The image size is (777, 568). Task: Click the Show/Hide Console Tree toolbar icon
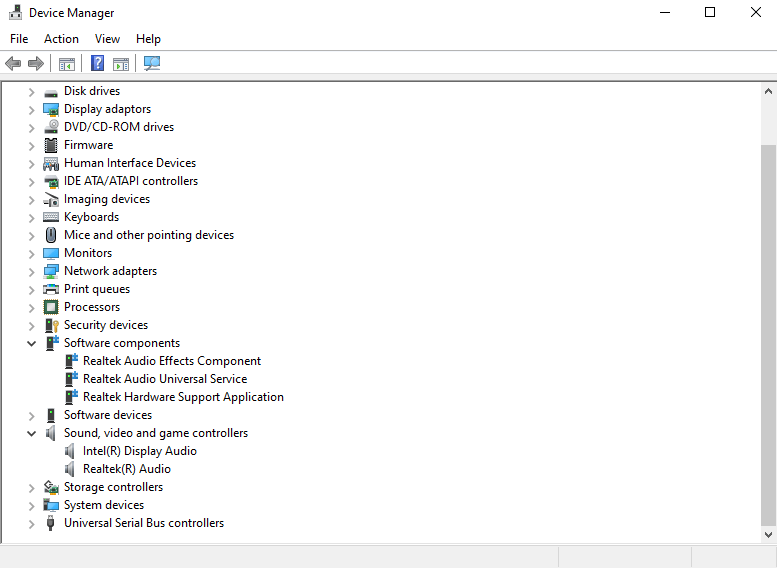pyautogui.click(x=67, y=63)
